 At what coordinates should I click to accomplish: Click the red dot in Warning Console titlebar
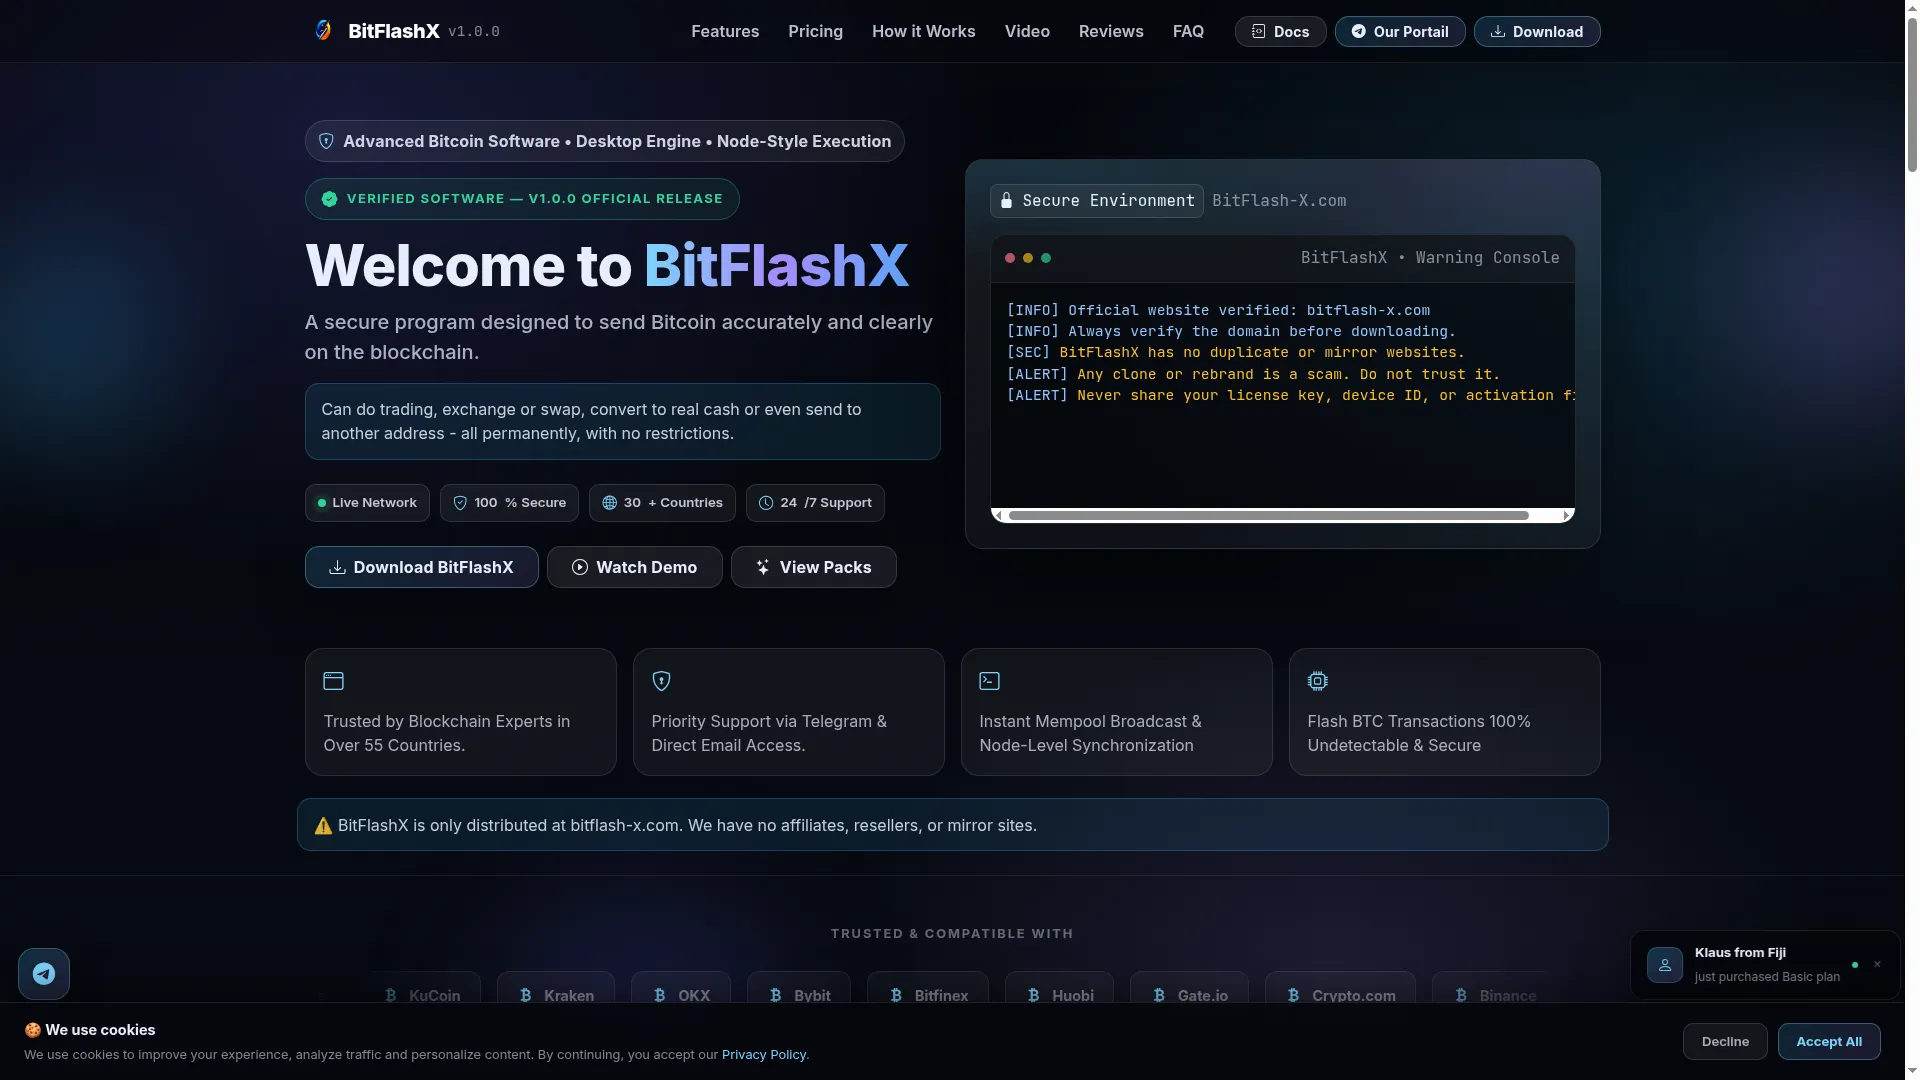pos(1010,258)
